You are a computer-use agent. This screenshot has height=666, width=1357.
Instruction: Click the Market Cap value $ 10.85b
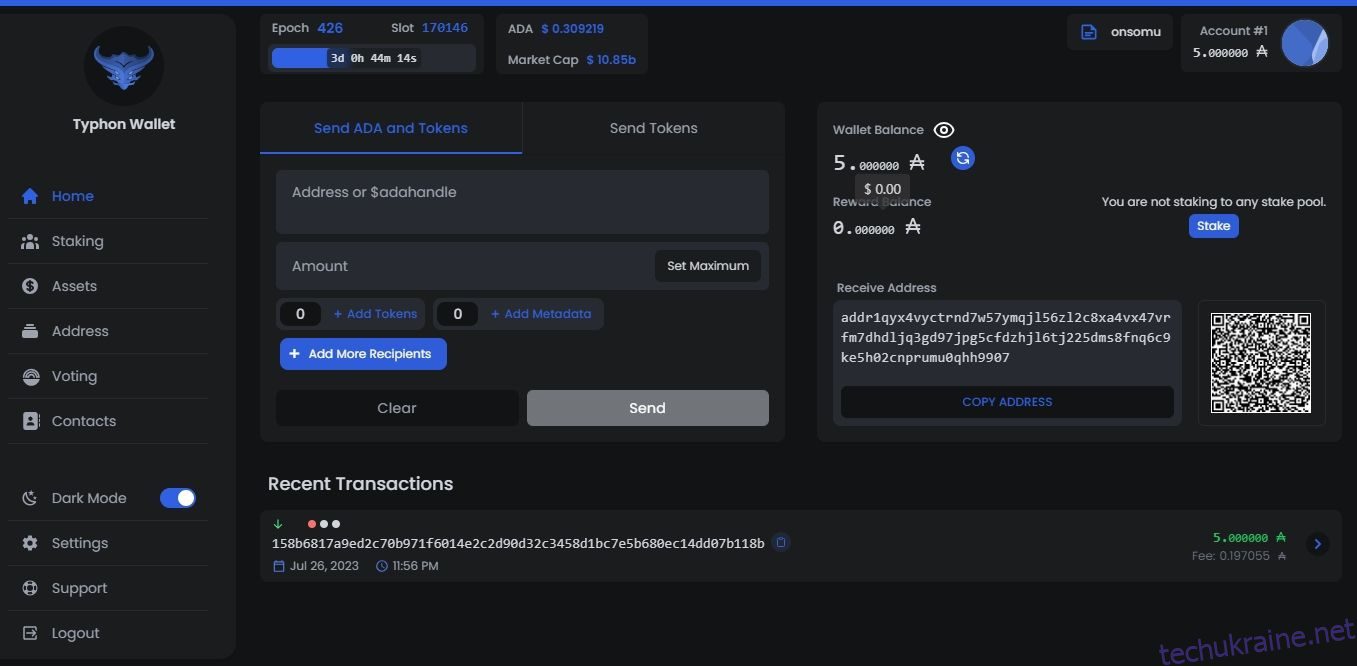tap(611, 60)
